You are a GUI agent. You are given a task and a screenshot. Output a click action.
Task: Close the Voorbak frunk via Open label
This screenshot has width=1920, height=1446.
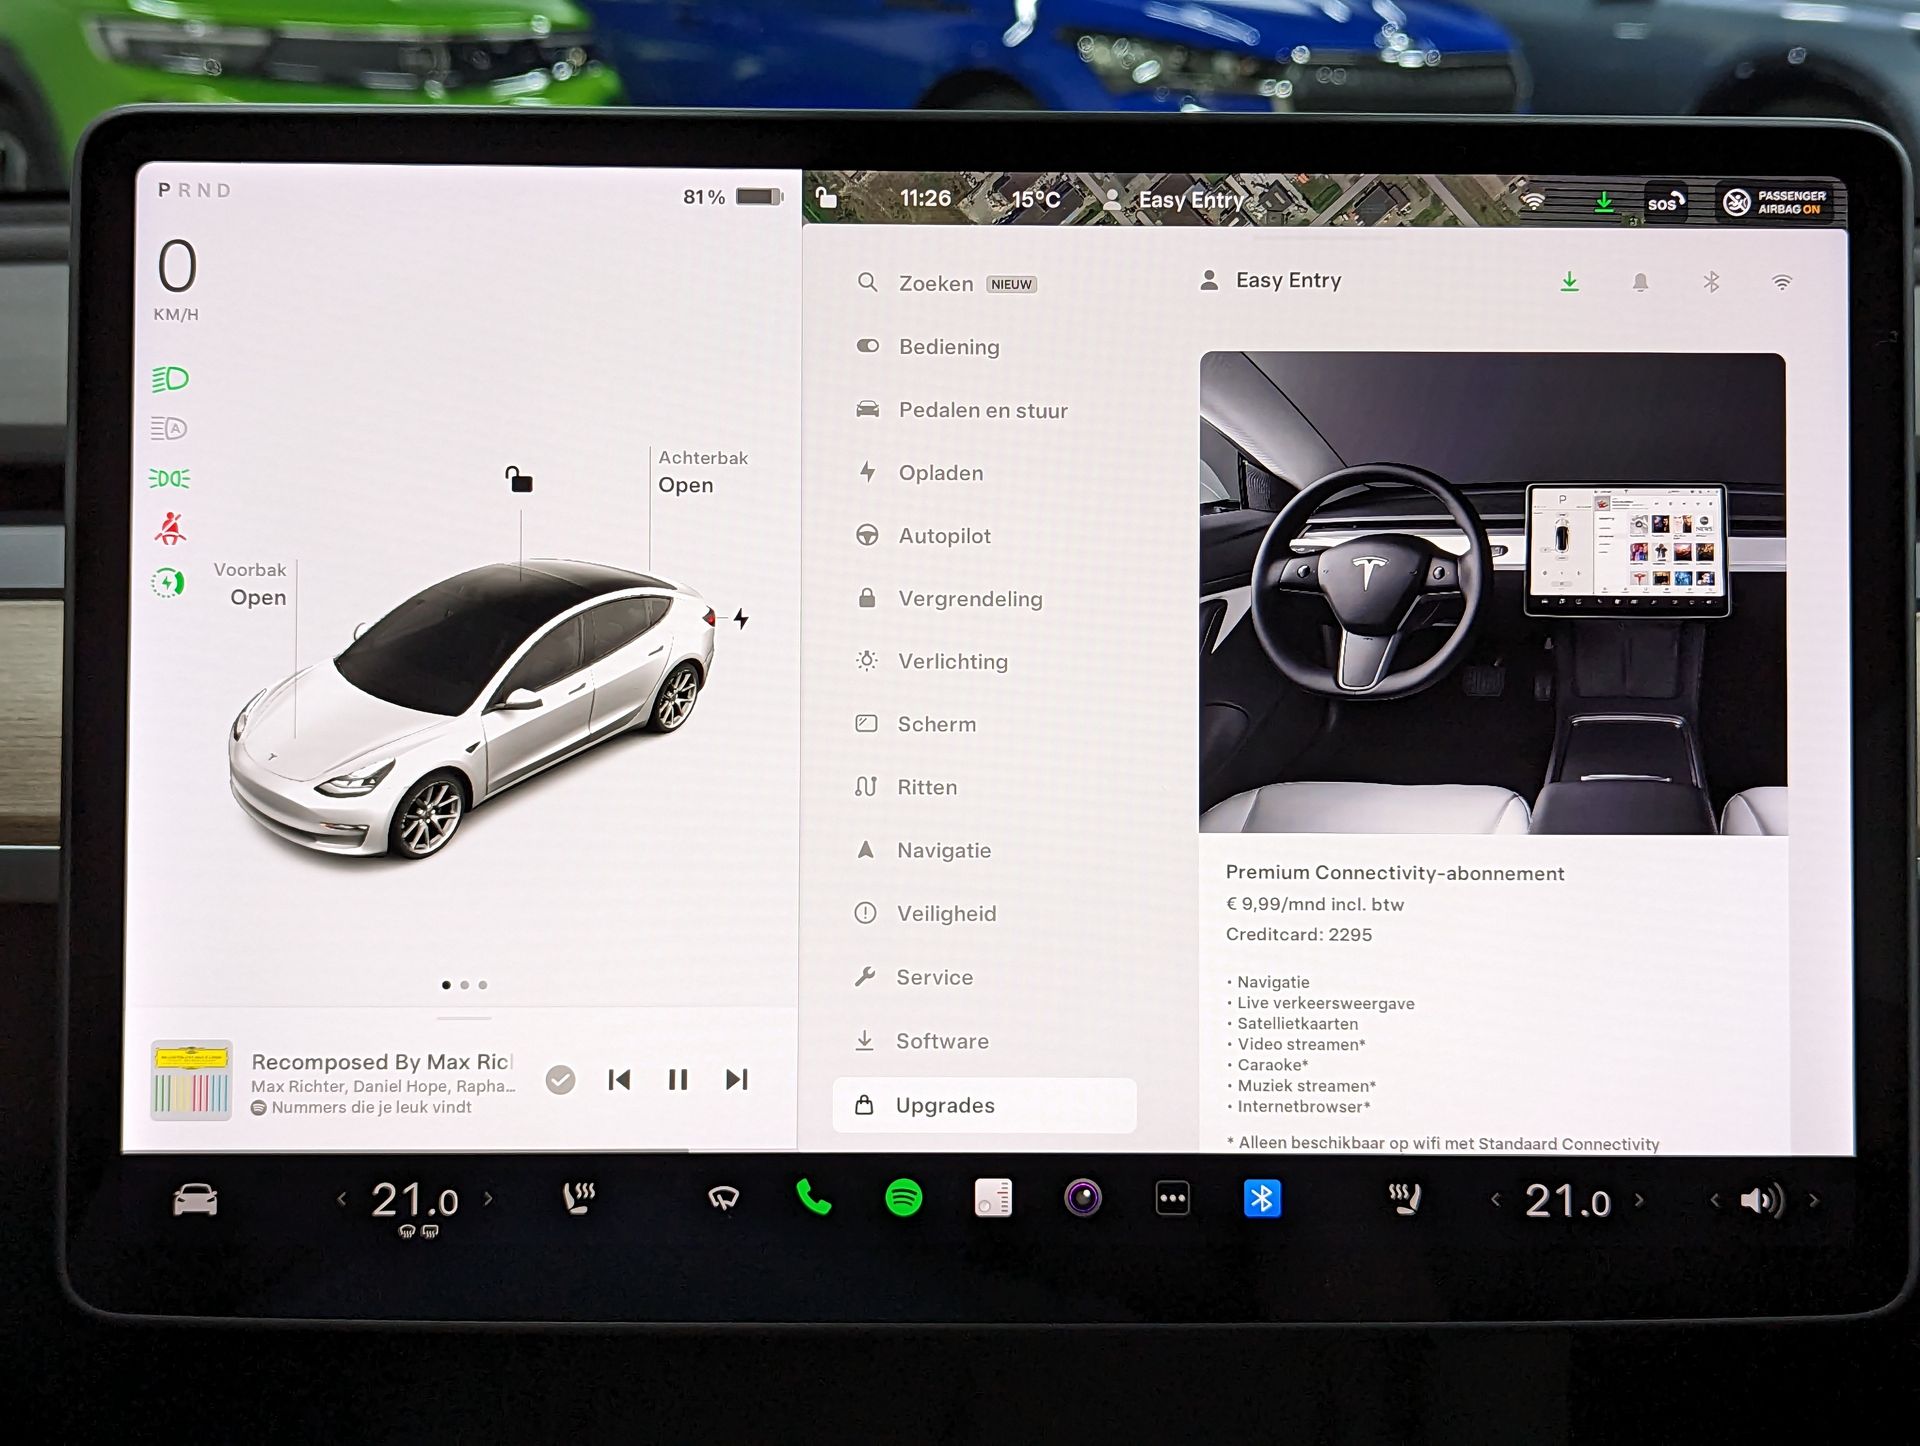(x=258, y=597)
